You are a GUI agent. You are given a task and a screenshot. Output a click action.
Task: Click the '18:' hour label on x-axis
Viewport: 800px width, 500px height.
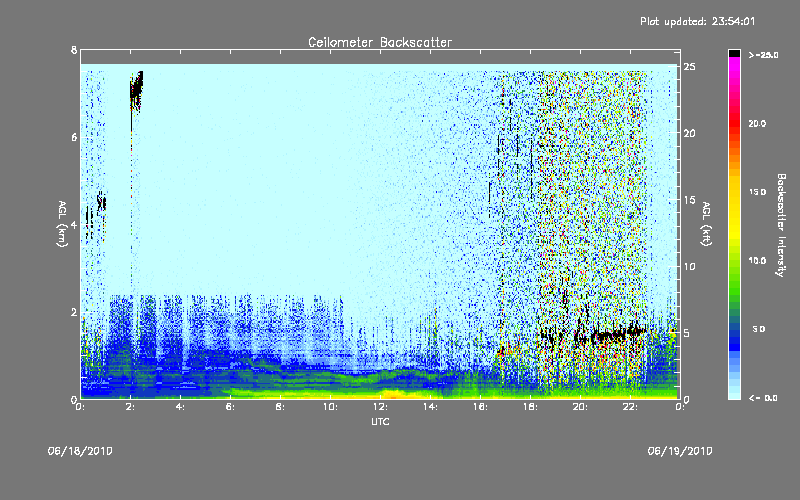pos(530,407)
